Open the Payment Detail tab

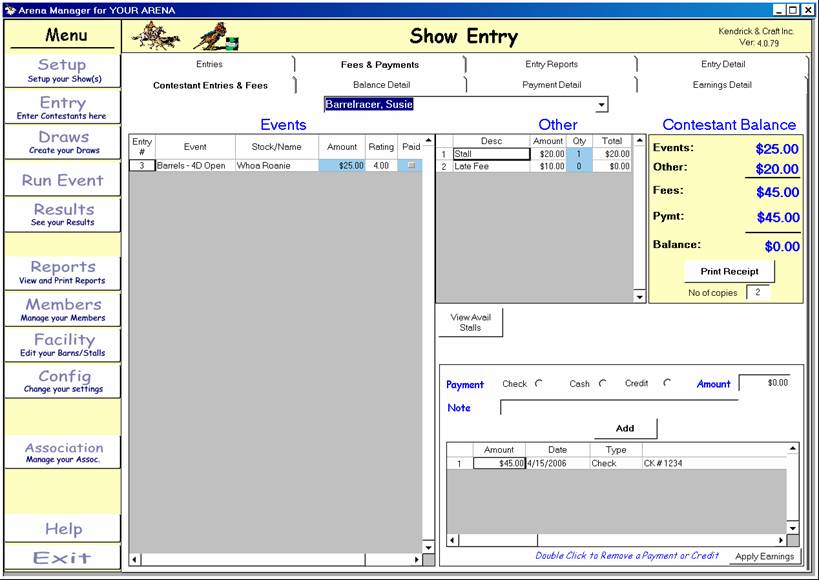[551, 85]
